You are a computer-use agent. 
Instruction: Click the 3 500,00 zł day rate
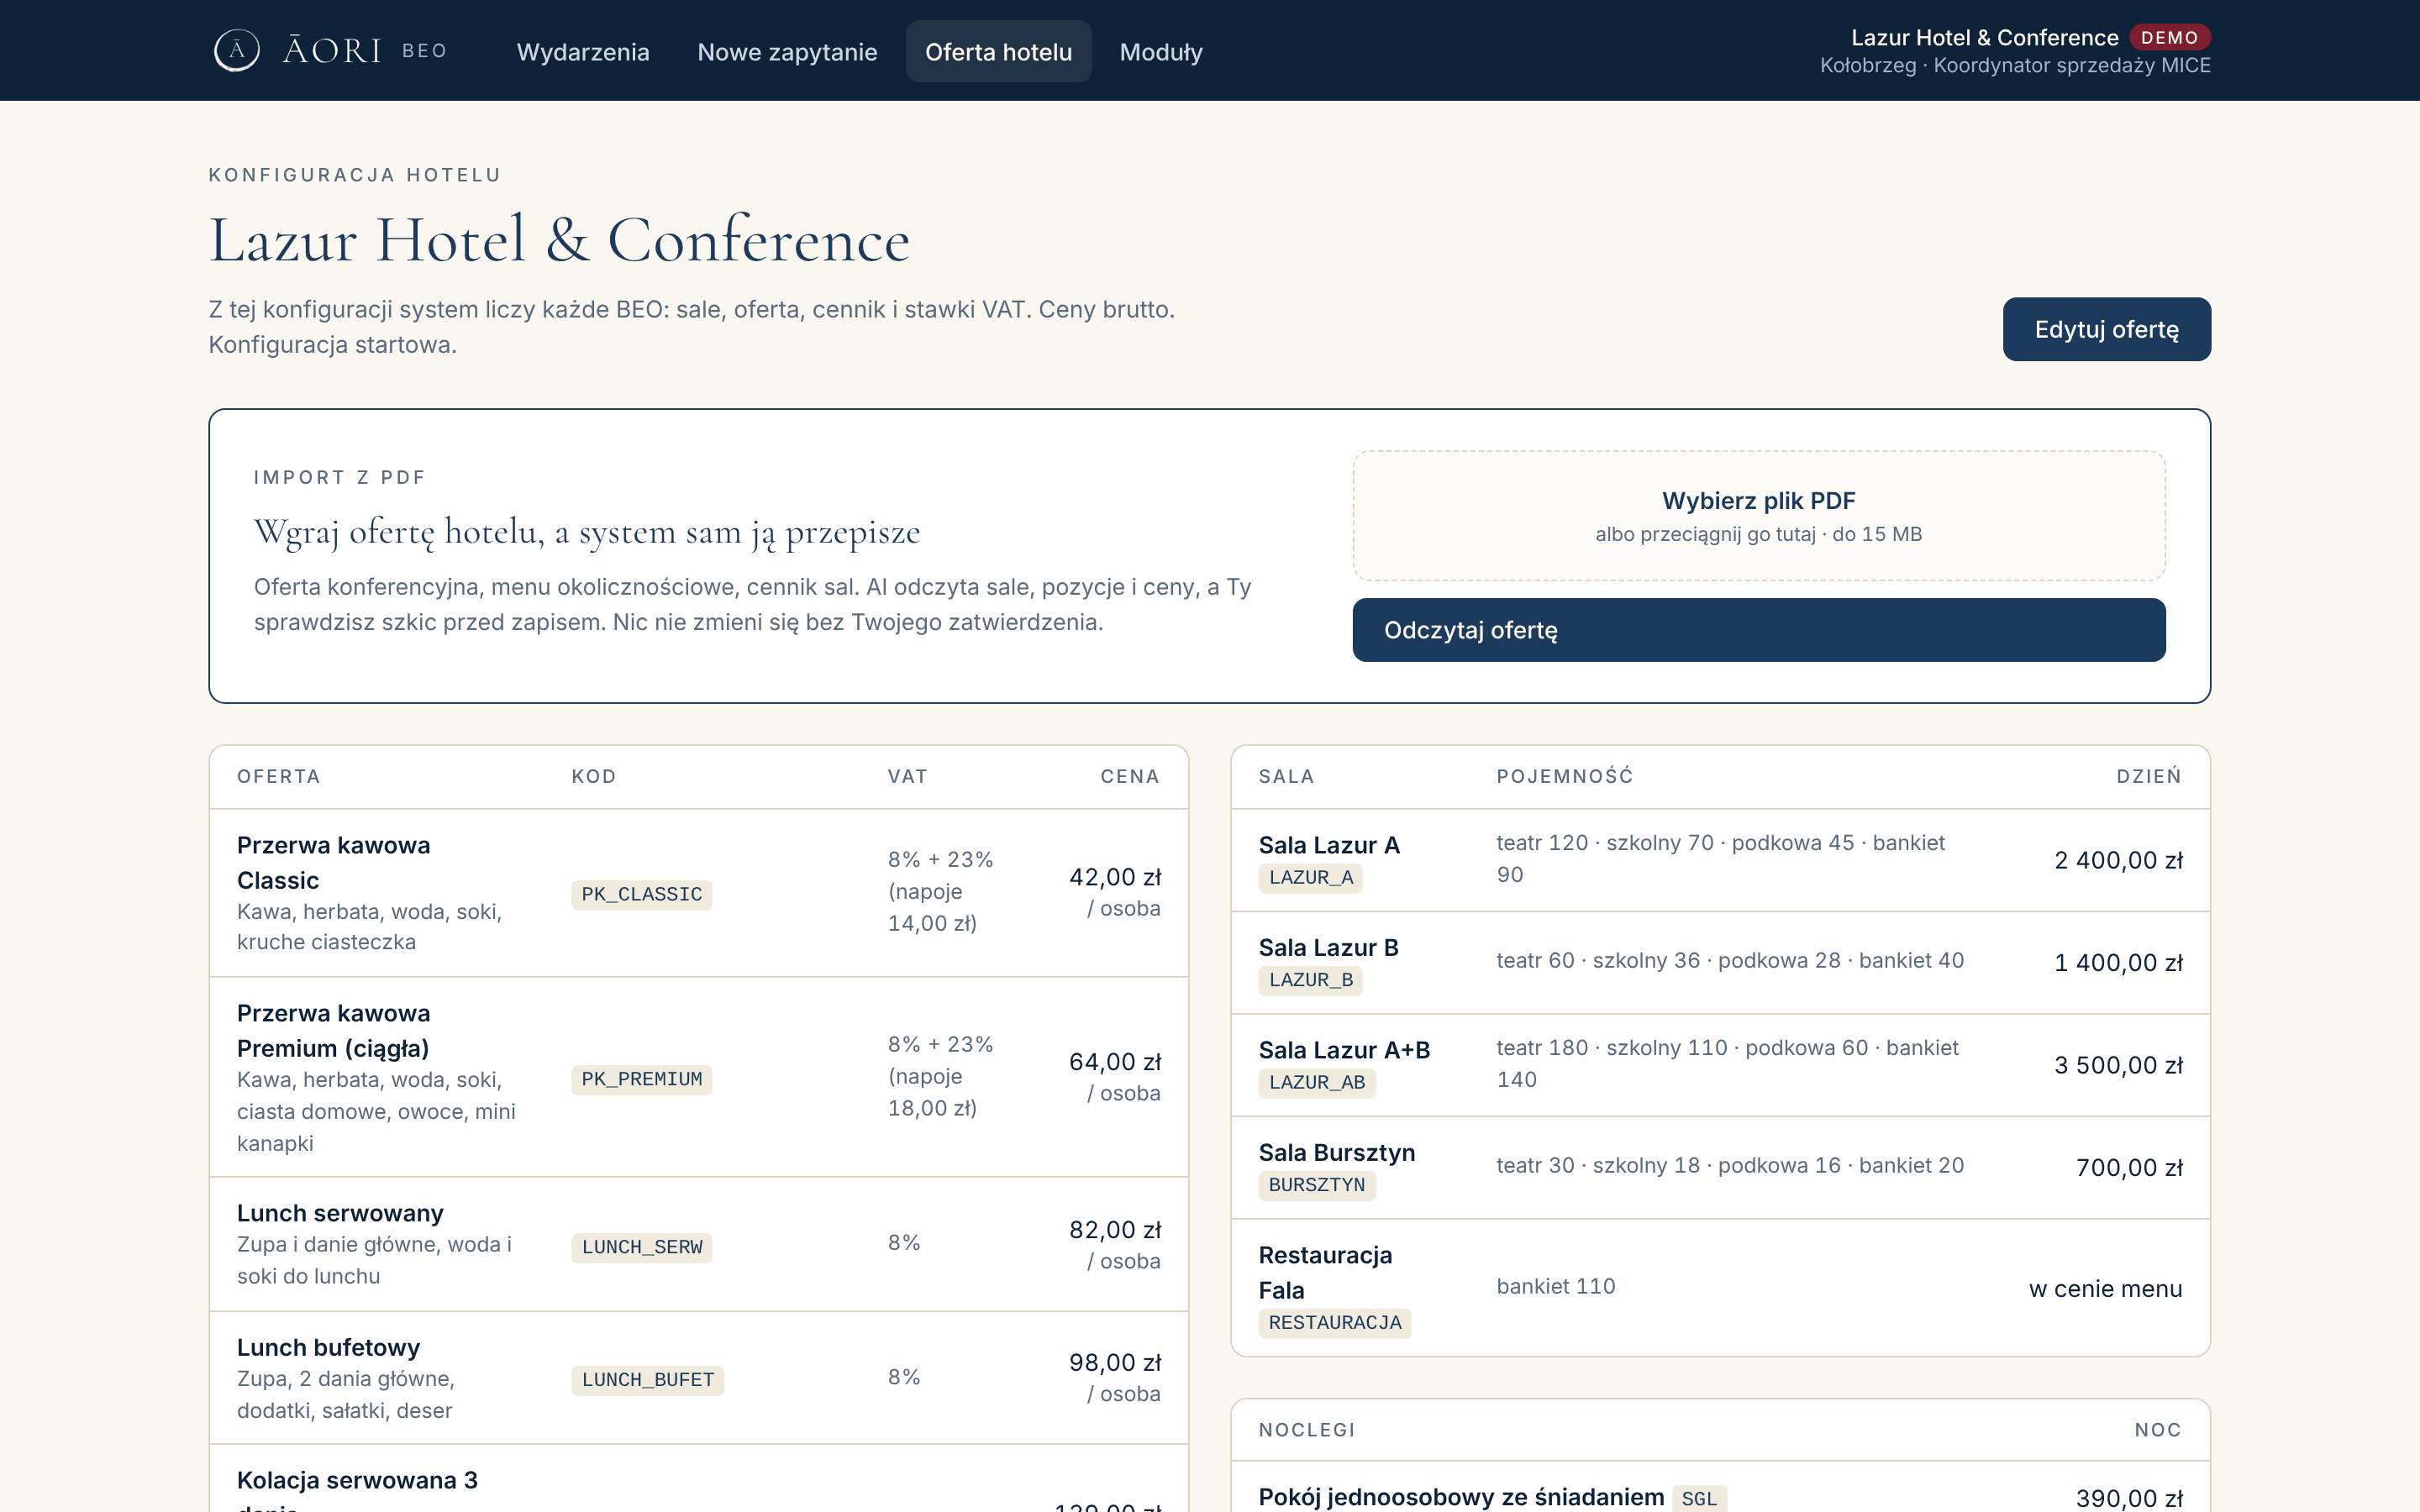coord(2118,1065)
